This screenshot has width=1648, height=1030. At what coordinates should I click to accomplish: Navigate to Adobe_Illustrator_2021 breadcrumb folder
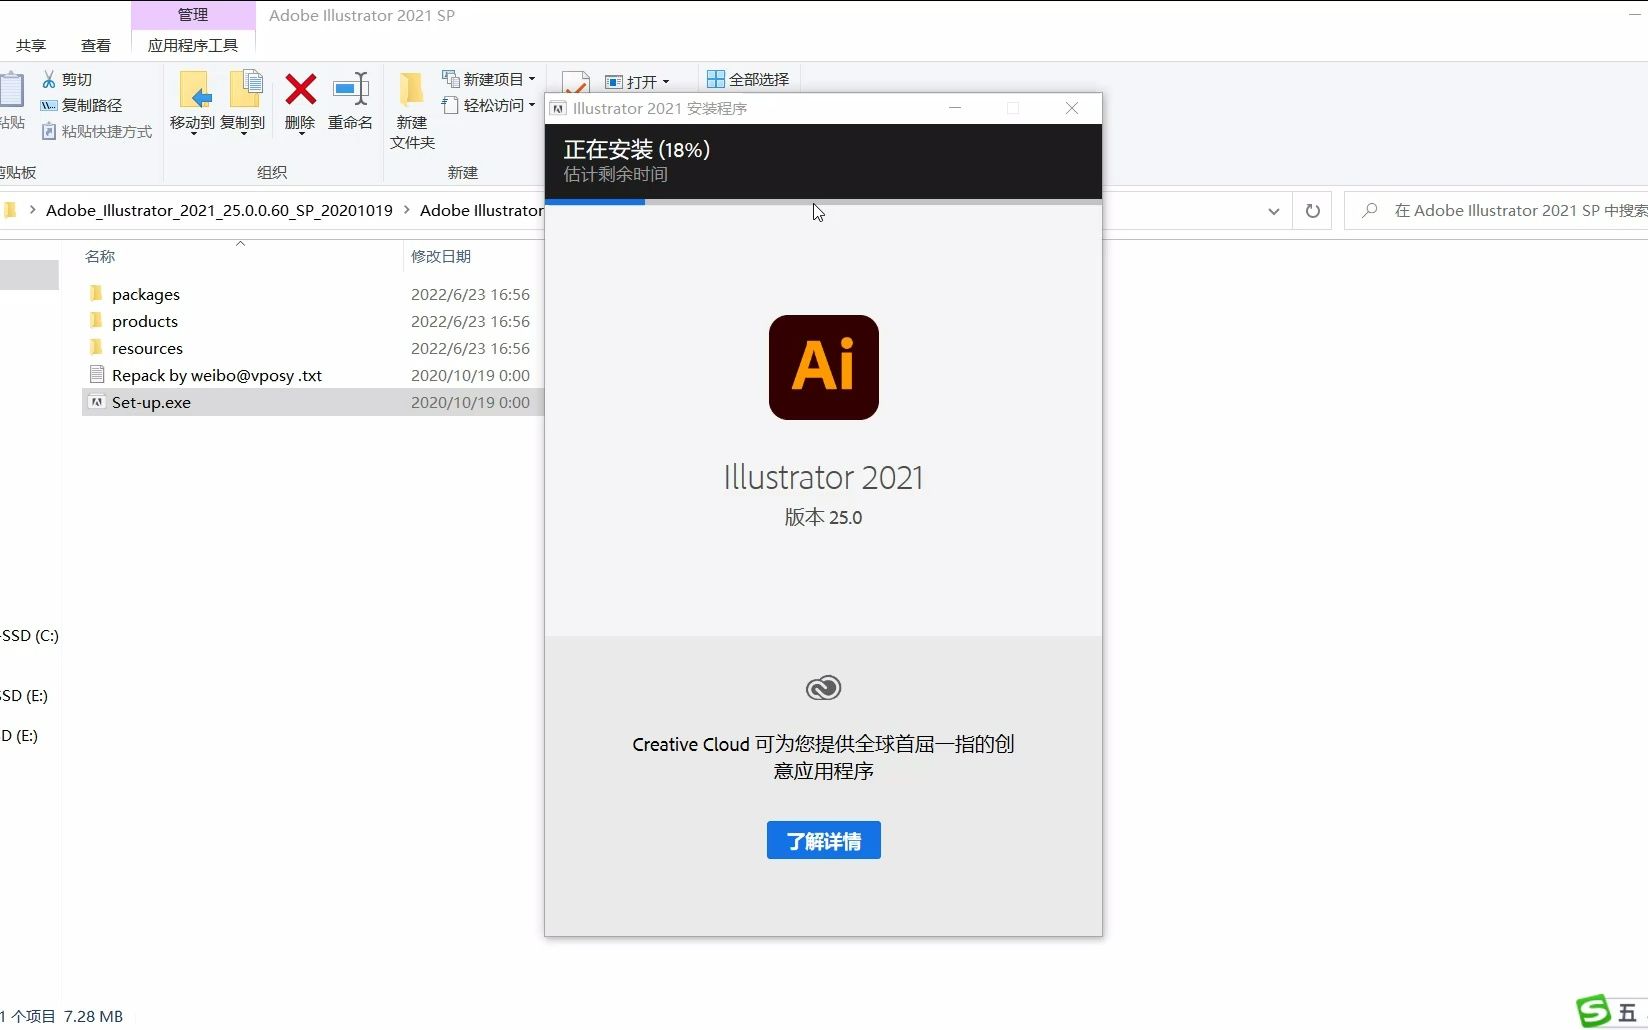click(218, 210)
